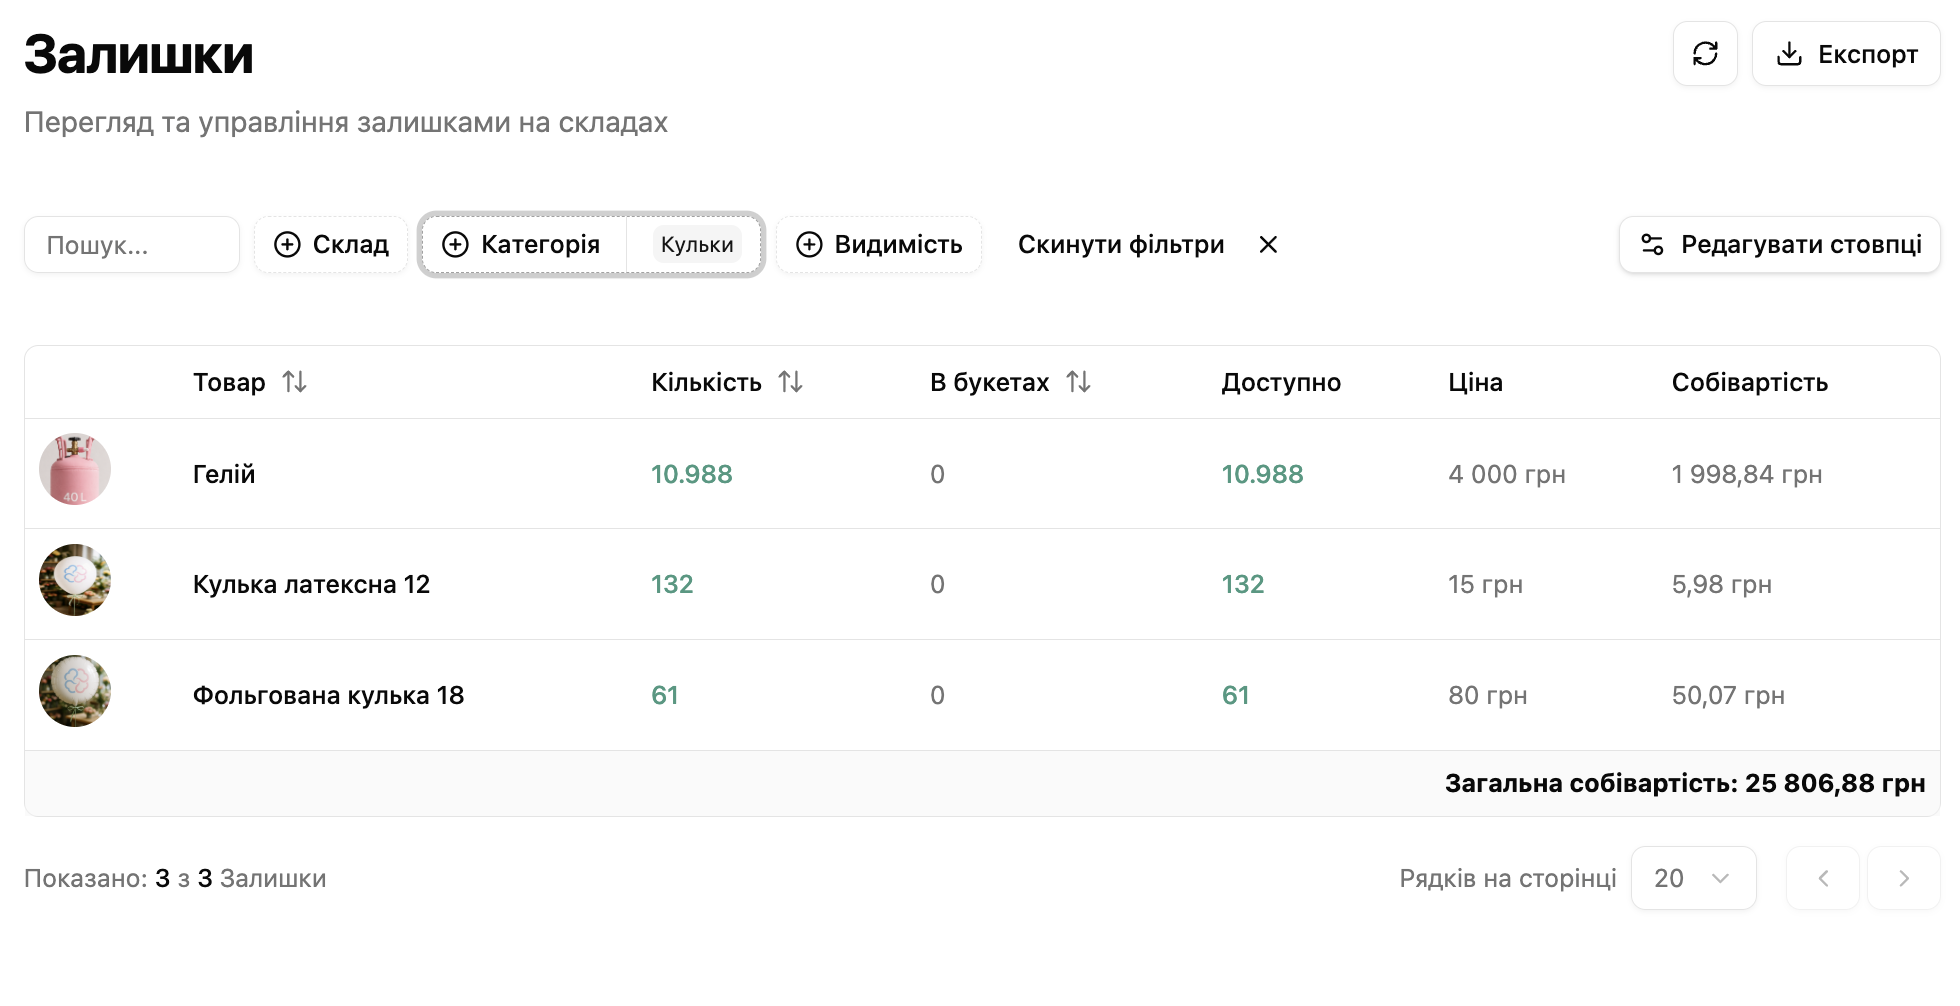Click the Експорт download button
This screenshot has height=1006, width=1960.
1846,54
